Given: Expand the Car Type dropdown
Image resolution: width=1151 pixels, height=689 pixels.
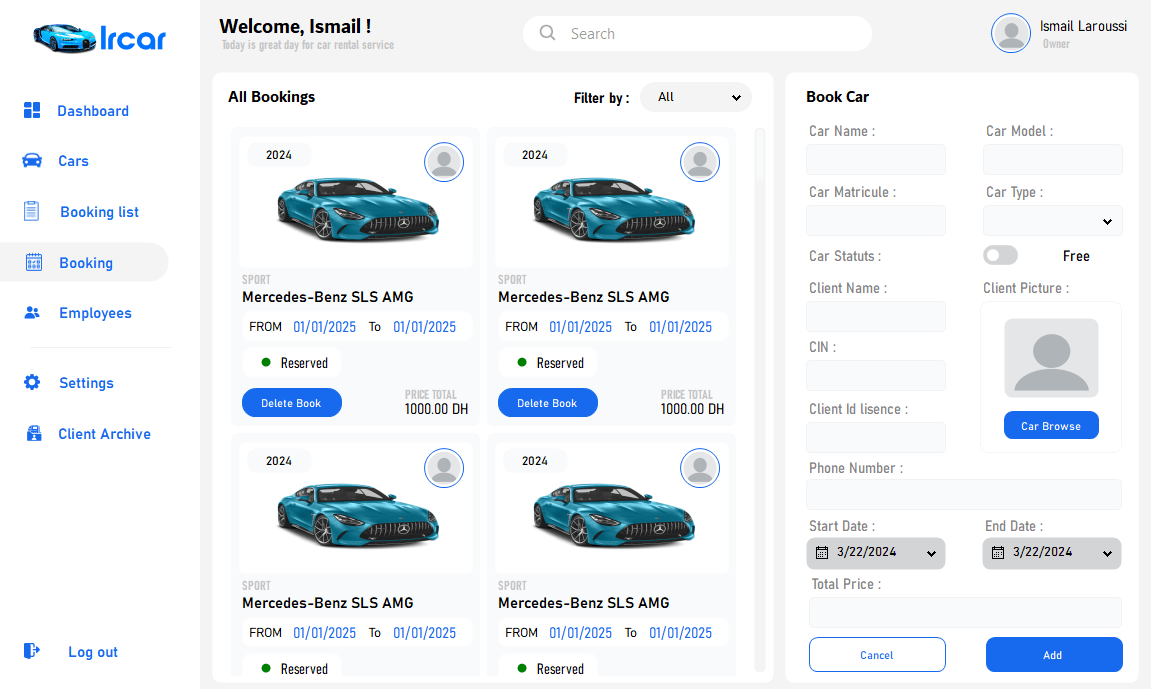Looking at the screenshot, I should pyautogui.click(x=1053, y=221).
